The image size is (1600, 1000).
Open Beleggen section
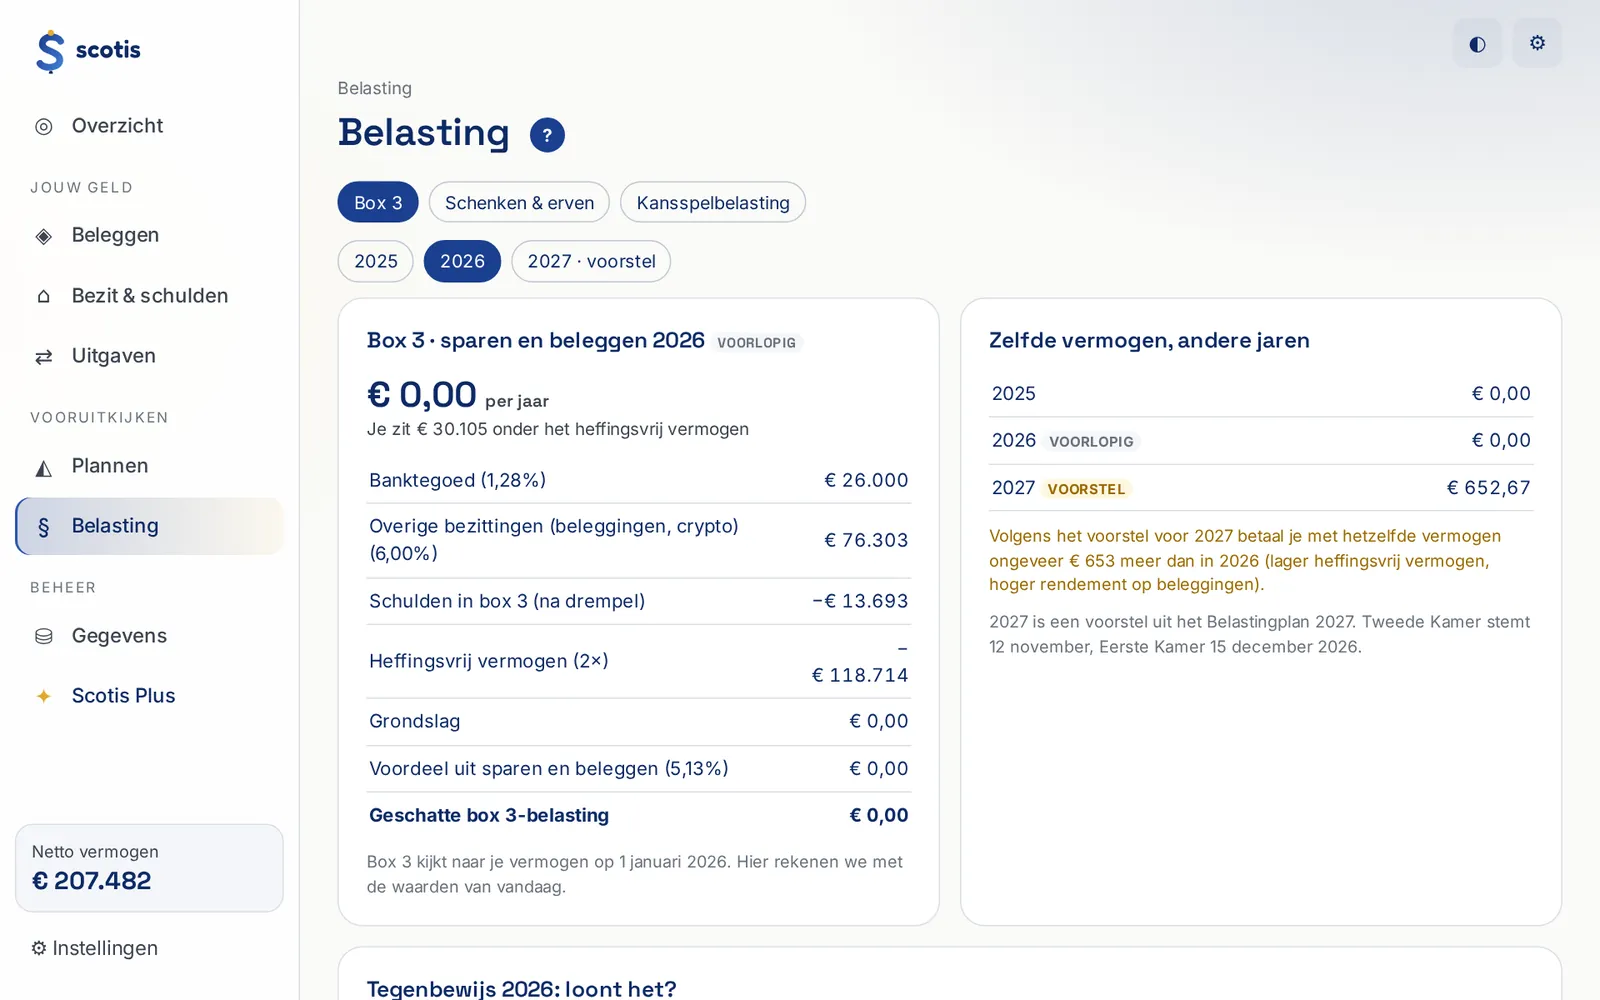[149, 235]
